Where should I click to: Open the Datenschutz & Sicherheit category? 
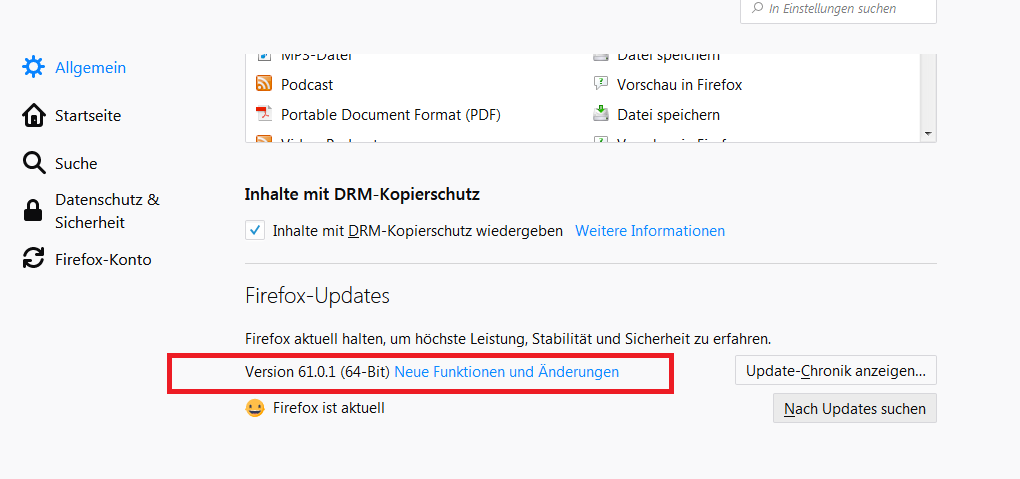click(x=107, y=211)
